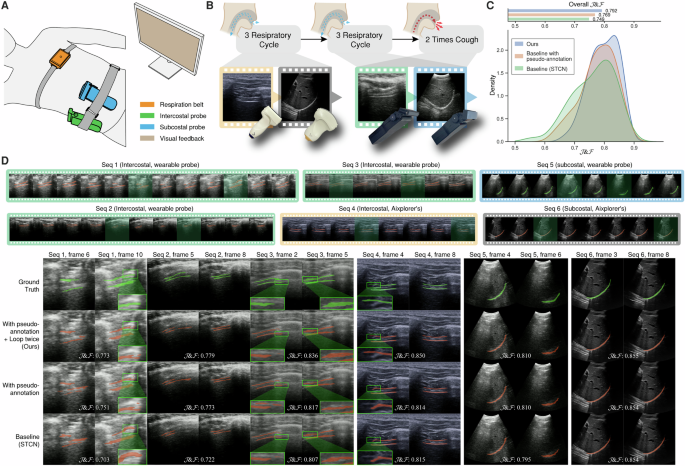The height and width of the screenshot is (466, 685).
Task: Click the wearable probe under the green-framed image
Action: 392,128
